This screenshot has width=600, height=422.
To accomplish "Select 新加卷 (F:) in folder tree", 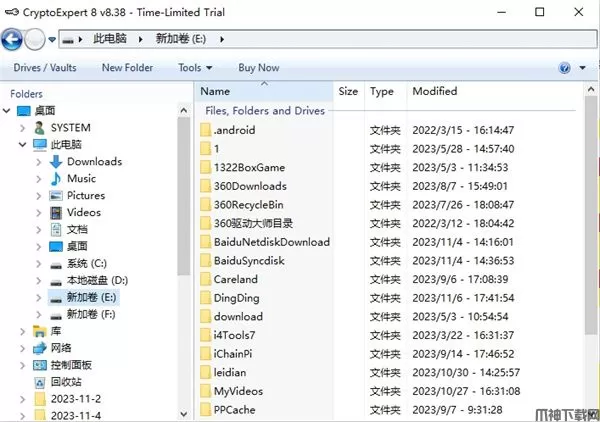I will [91, 314].
